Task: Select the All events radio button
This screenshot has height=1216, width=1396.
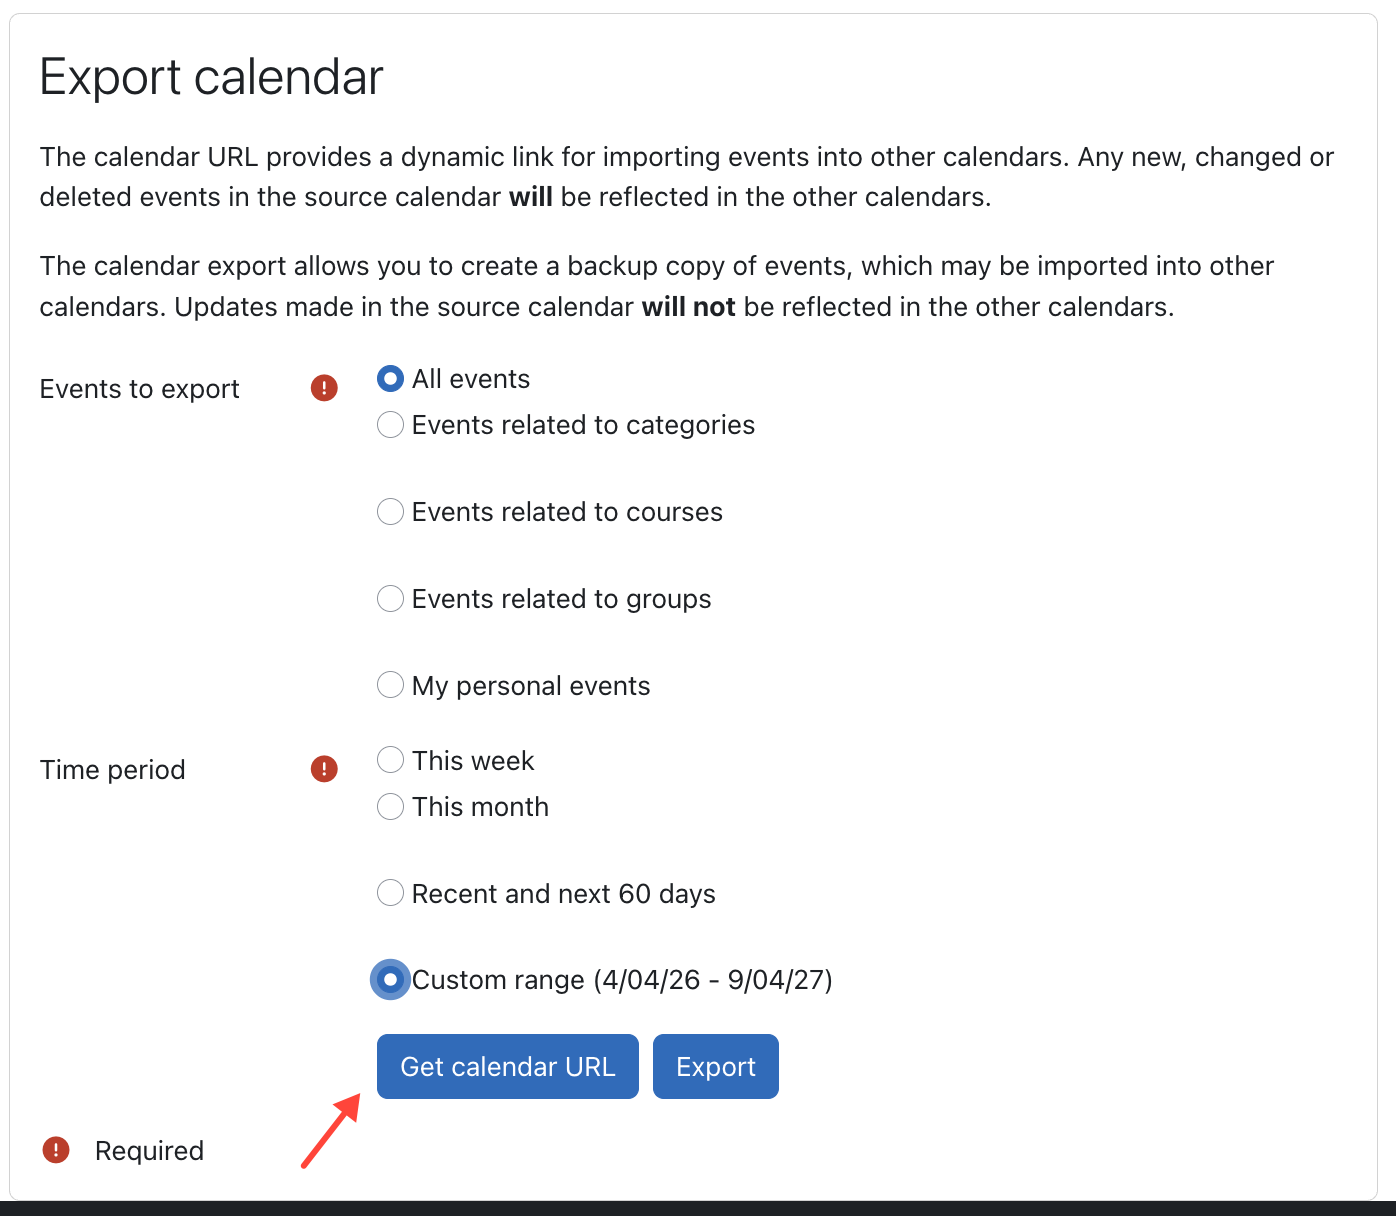Action: coord(390,378)
